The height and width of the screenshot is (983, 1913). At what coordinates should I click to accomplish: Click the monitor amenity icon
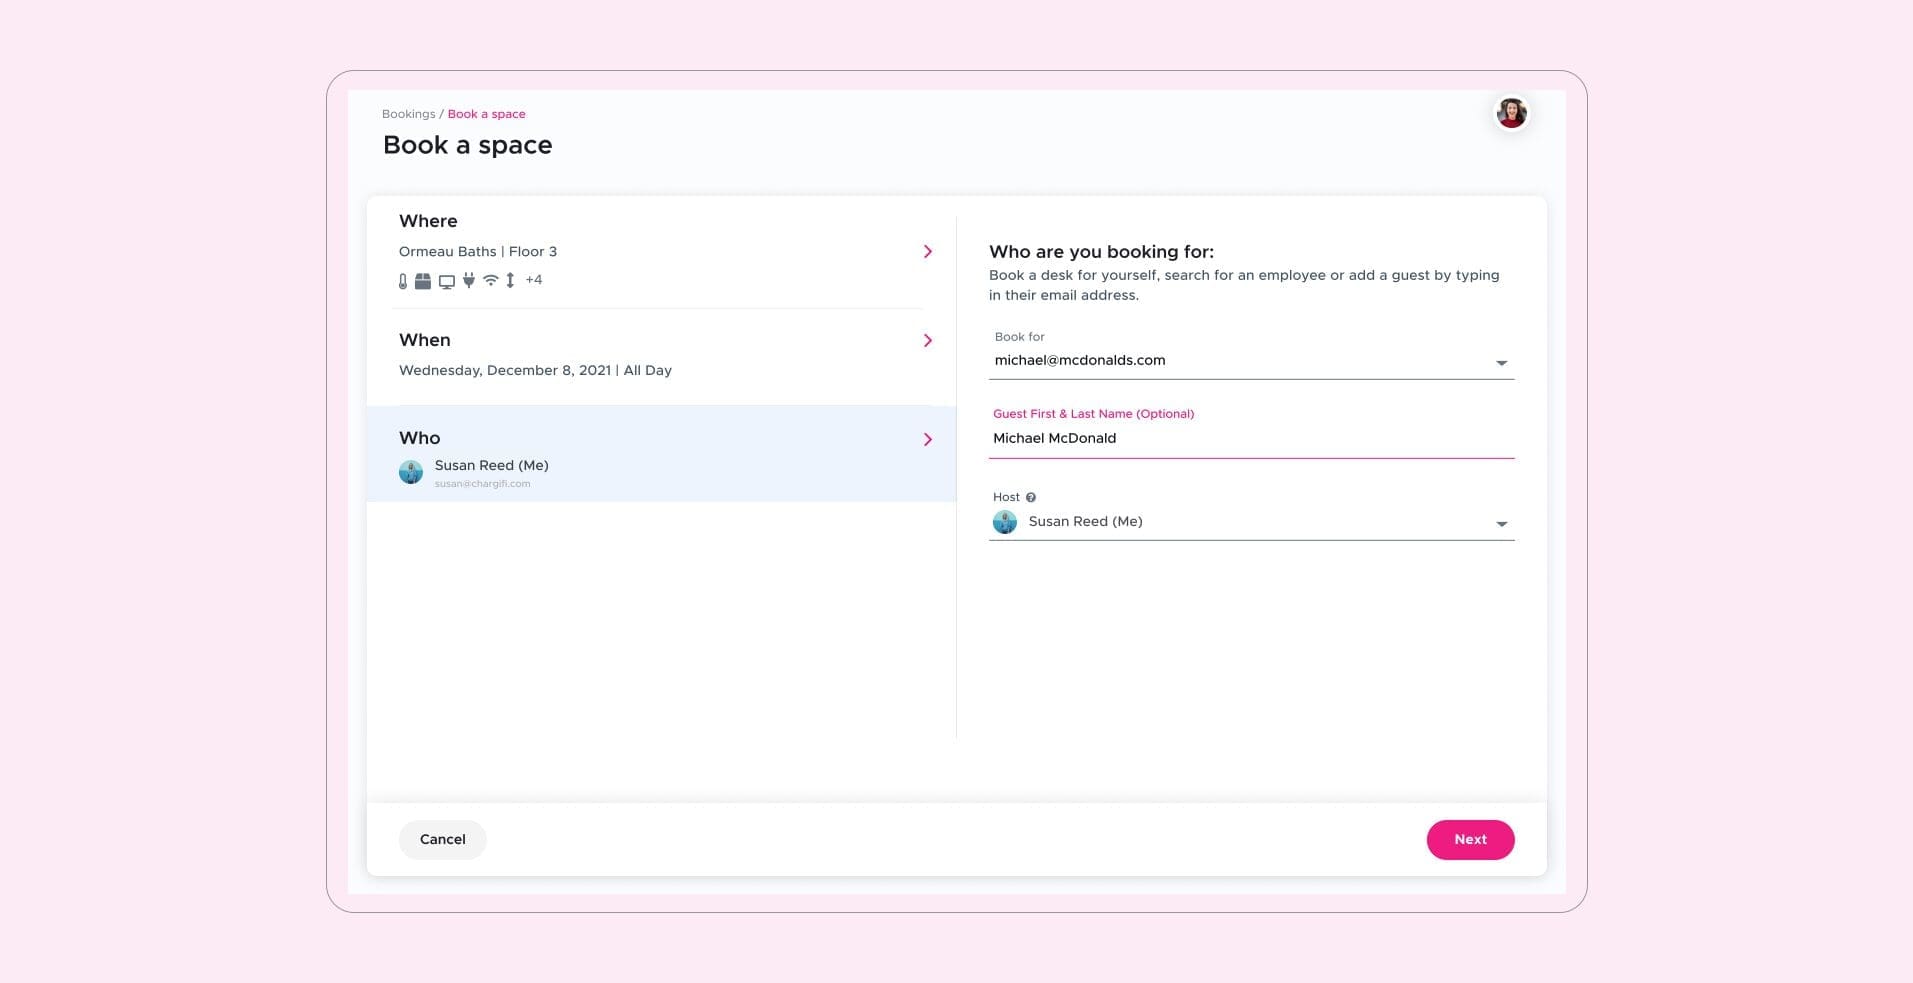click(447, 280)
